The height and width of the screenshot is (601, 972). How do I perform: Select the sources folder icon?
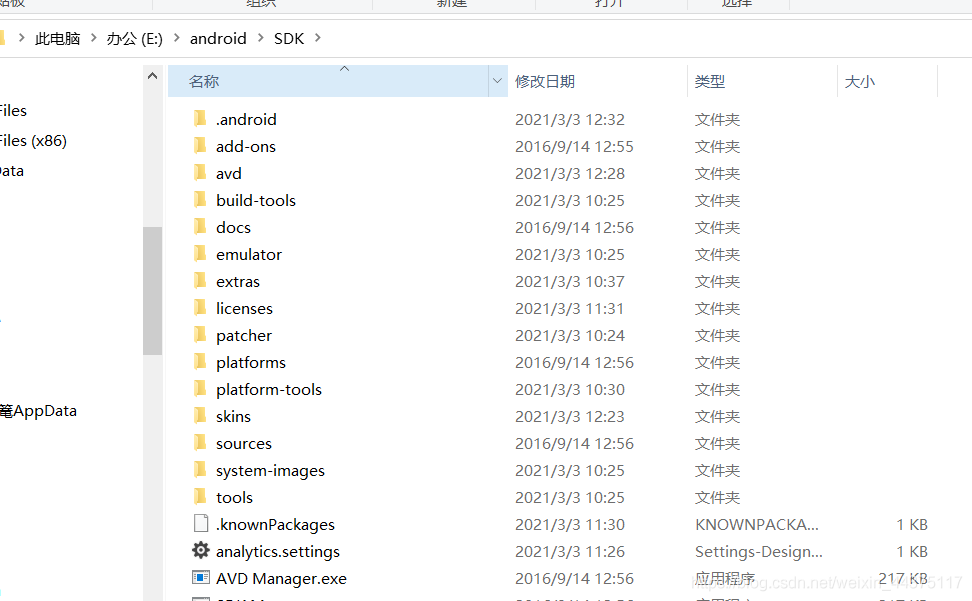point(200,442)
